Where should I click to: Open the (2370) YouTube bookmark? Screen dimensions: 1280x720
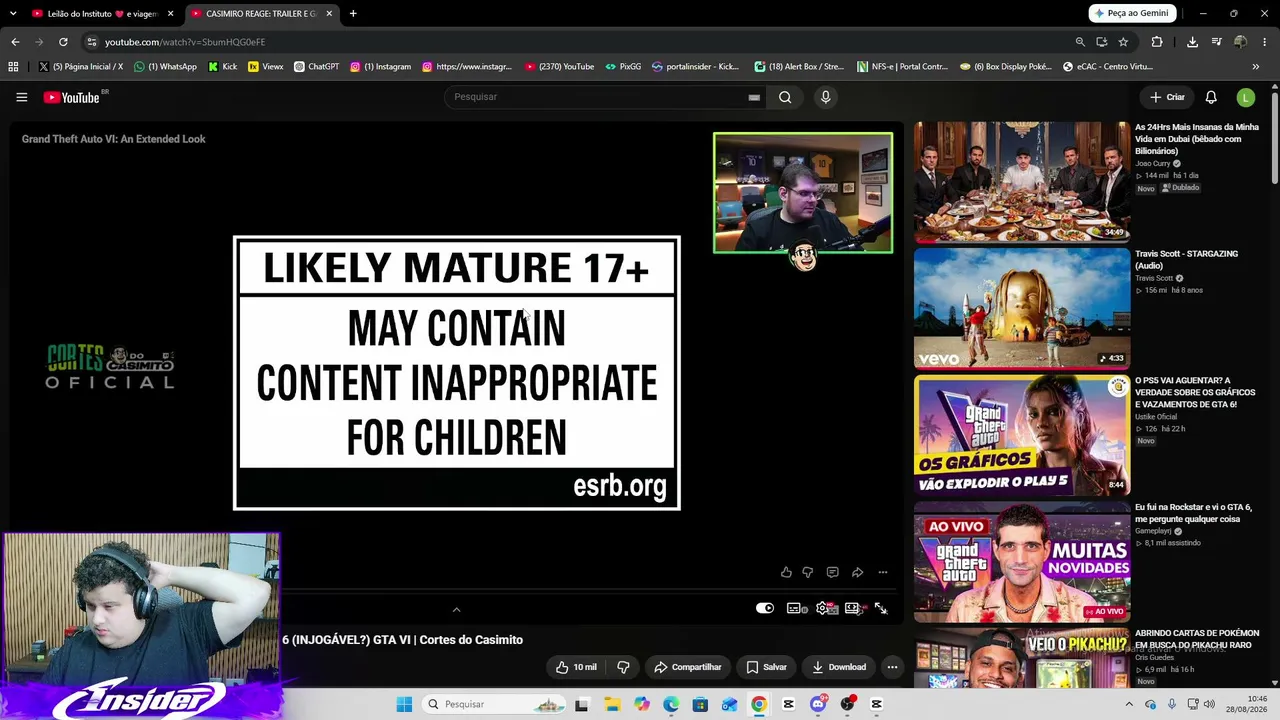[x=559, y=67]
